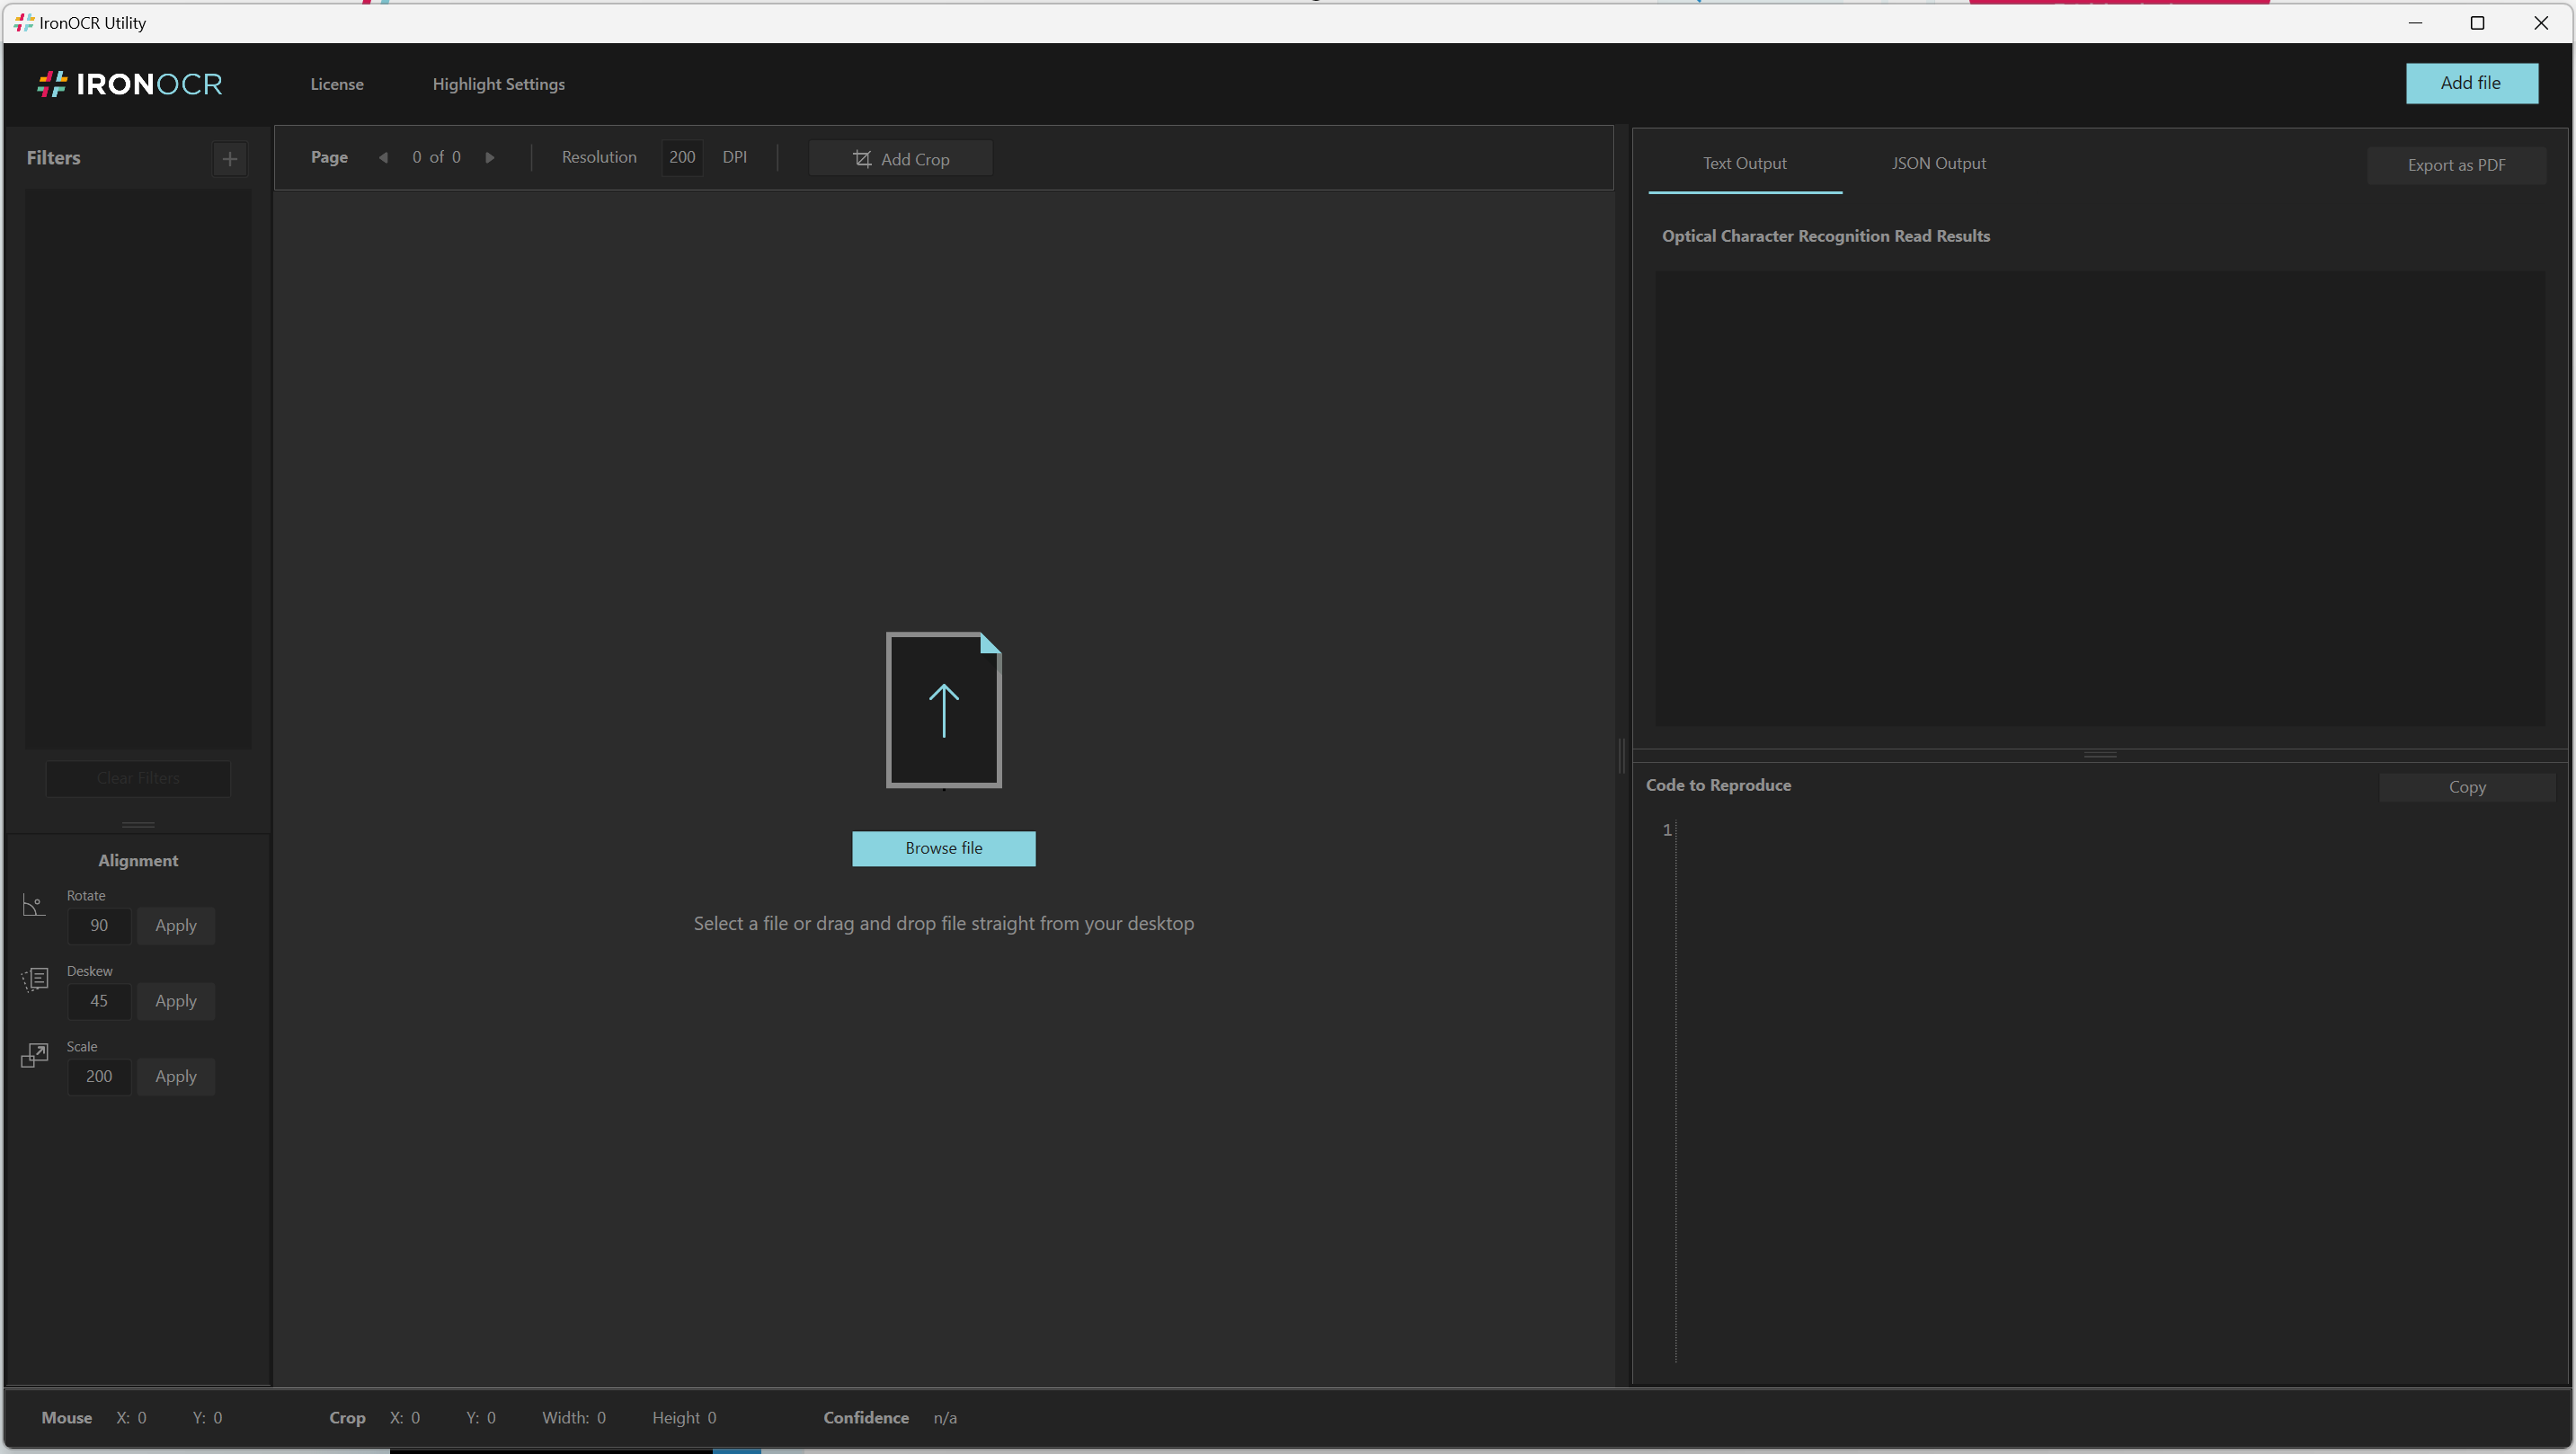Switch to the JSON Output tab

1938,163
